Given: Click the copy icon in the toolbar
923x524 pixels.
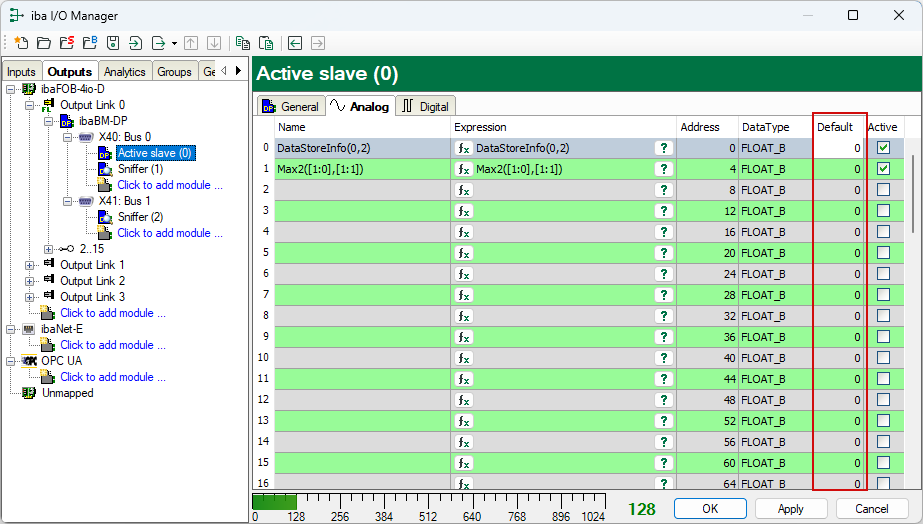Looking at the screenshot, I should 243,43.
